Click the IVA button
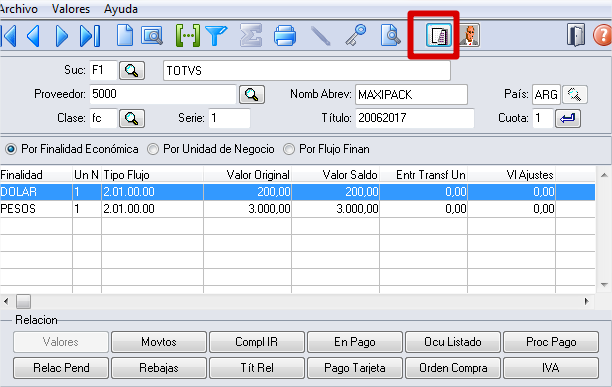Screen dimensions: 612x387 pyautogui.click(x=551, y=368)
